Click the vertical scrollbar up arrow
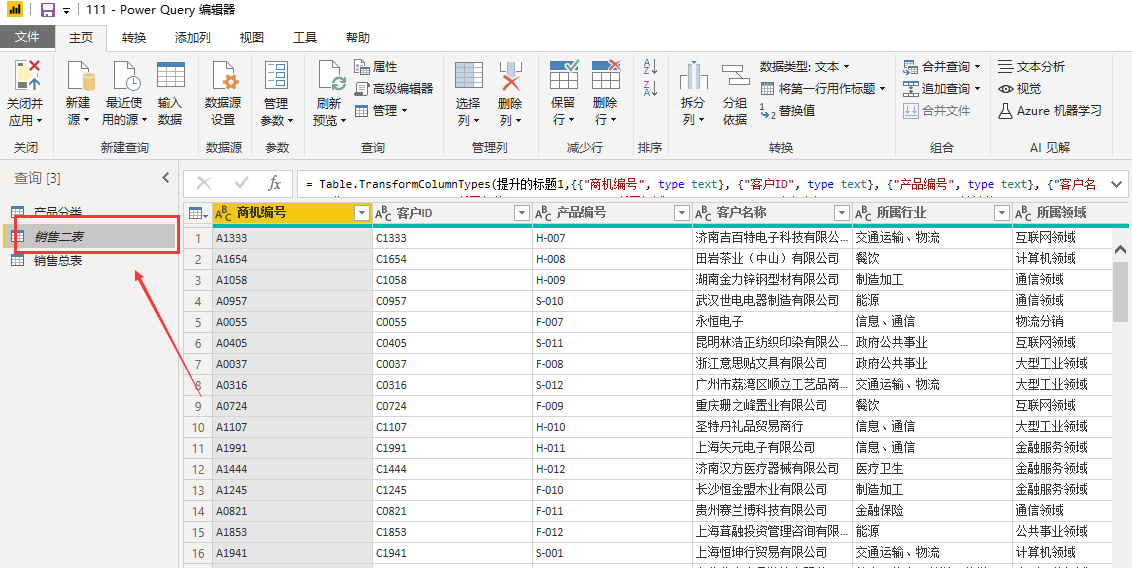This screenshot has width=1132, height=568. pos(1120,249)
